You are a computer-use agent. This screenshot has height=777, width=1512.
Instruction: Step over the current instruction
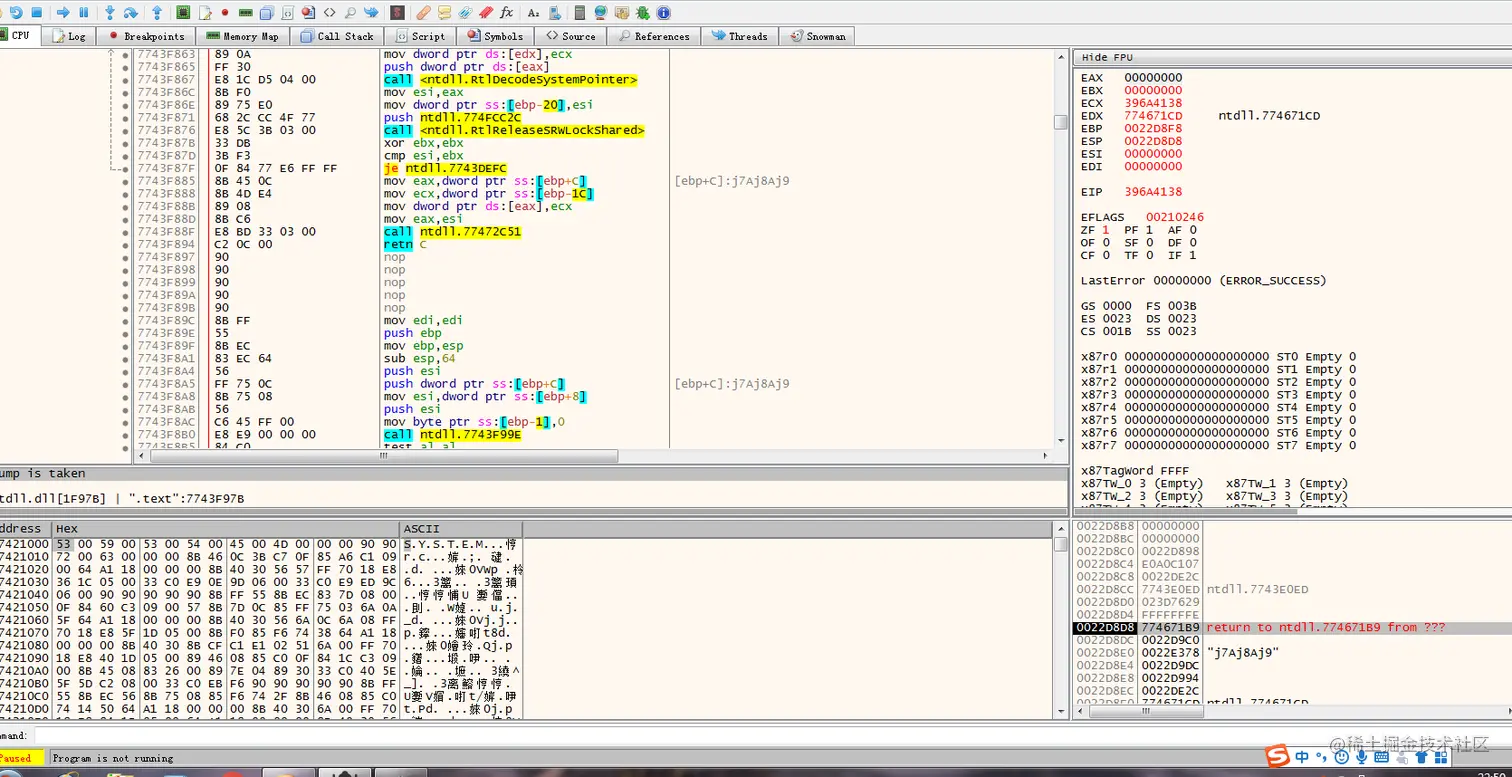pyautogui.click(x=131, y=12)
